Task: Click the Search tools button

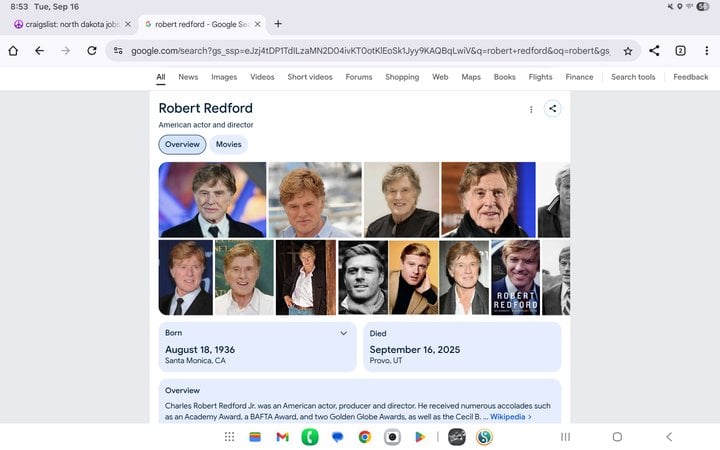Action: tap(633, 77)
